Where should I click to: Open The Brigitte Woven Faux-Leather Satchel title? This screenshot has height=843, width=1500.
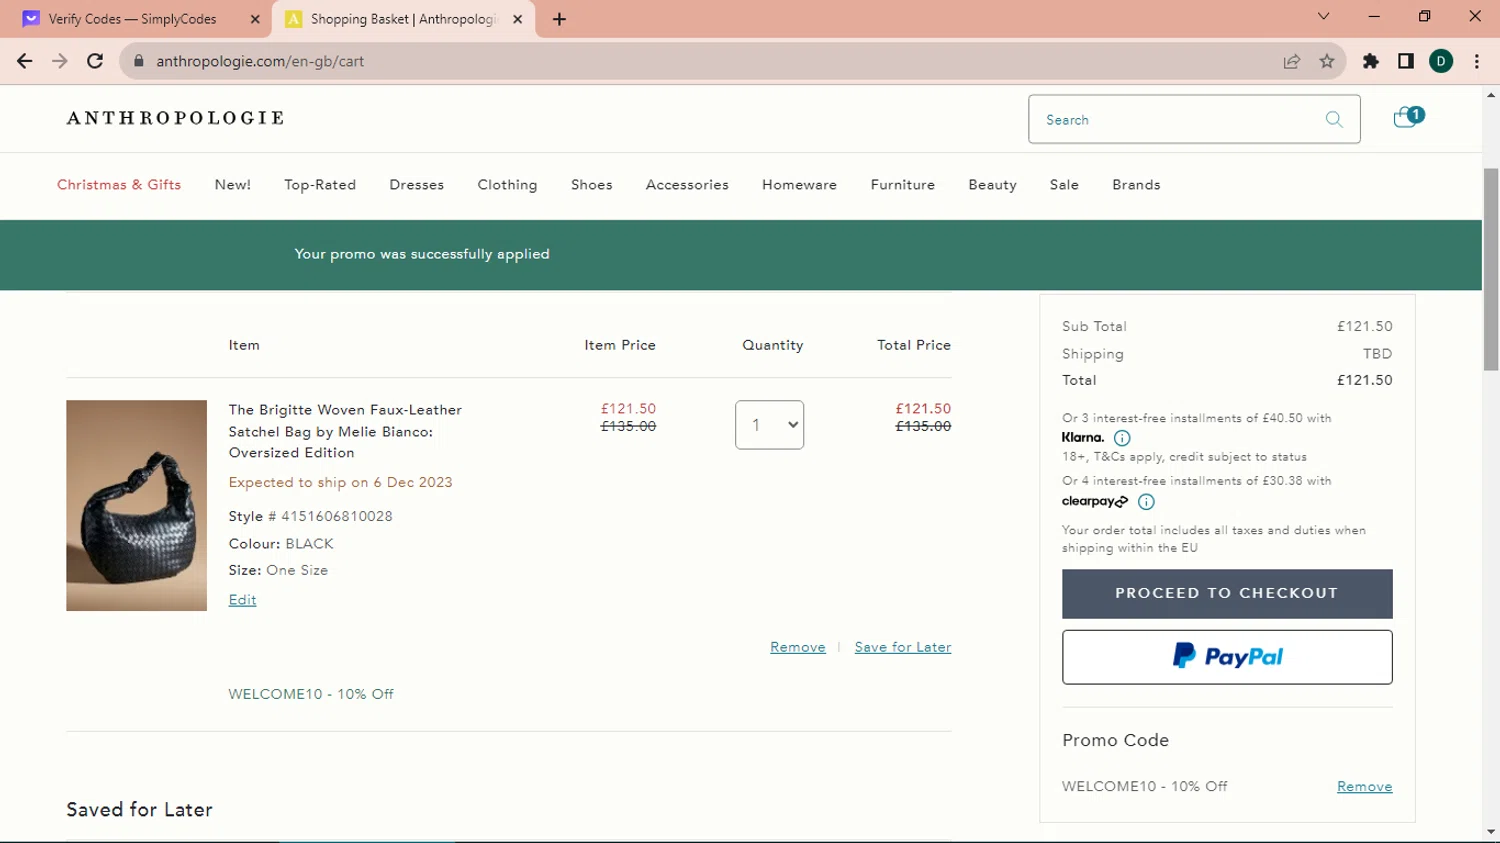coord(345,431)
